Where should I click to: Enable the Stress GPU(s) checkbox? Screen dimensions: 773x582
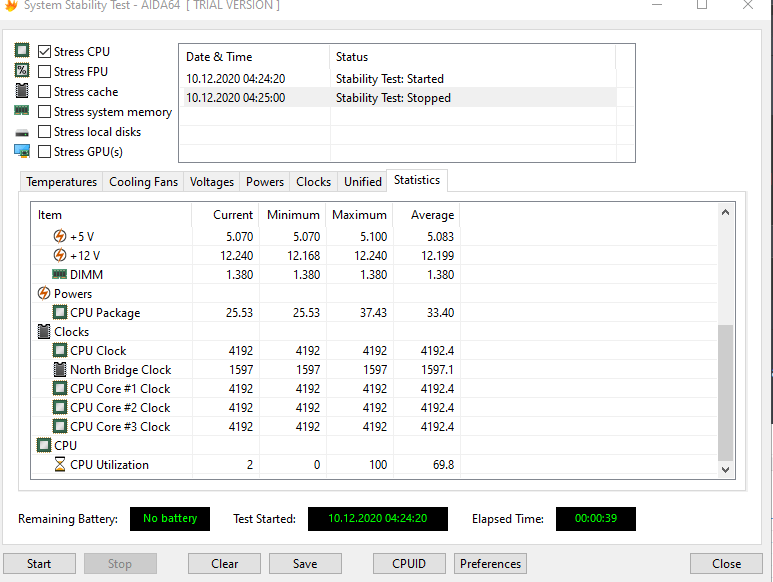coord(44,152)
